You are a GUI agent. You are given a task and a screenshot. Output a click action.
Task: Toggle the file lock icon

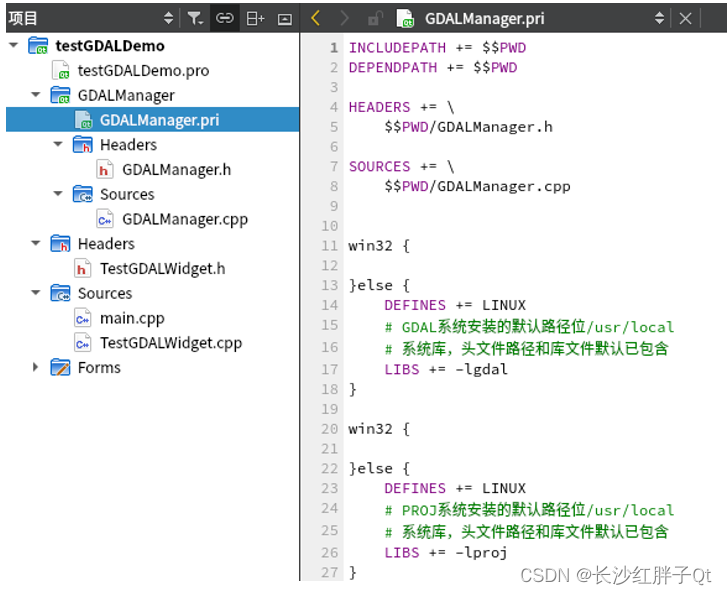[375, 19]
